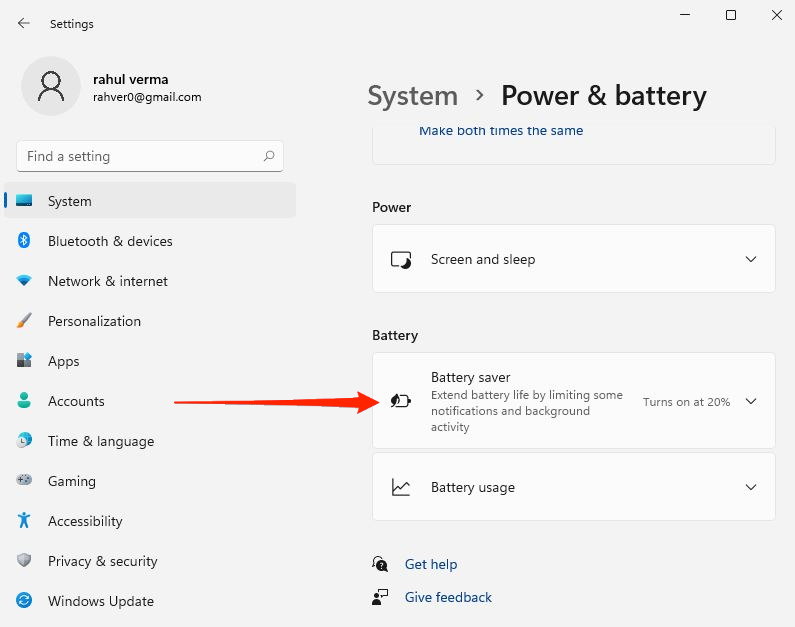Viewport: 795px width, 627px height.
Task: Click the System breadcrumb link
Action: 412,96
